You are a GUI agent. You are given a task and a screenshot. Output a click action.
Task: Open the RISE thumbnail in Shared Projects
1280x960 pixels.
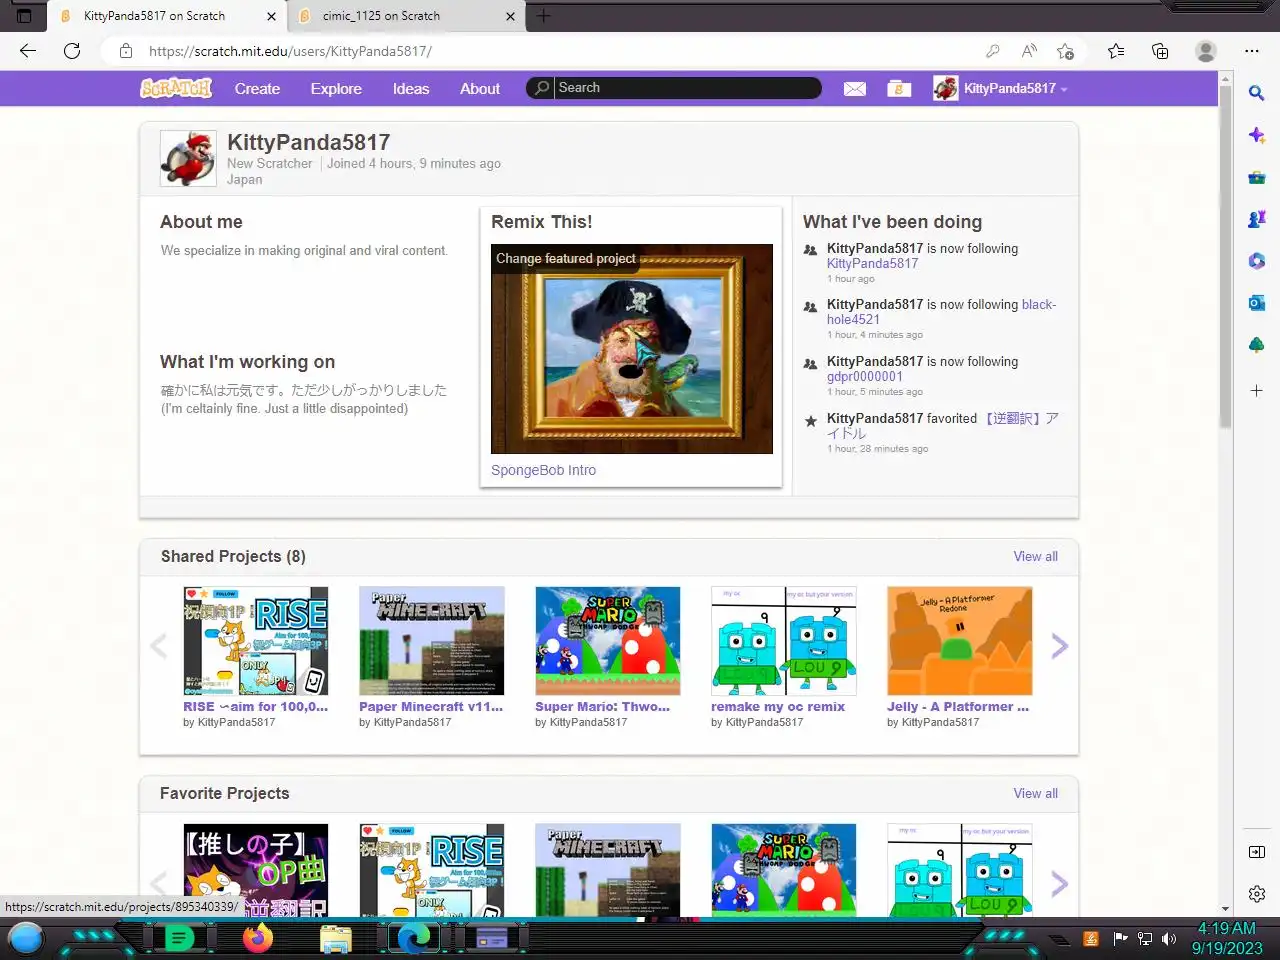click(x=256, y=641)
